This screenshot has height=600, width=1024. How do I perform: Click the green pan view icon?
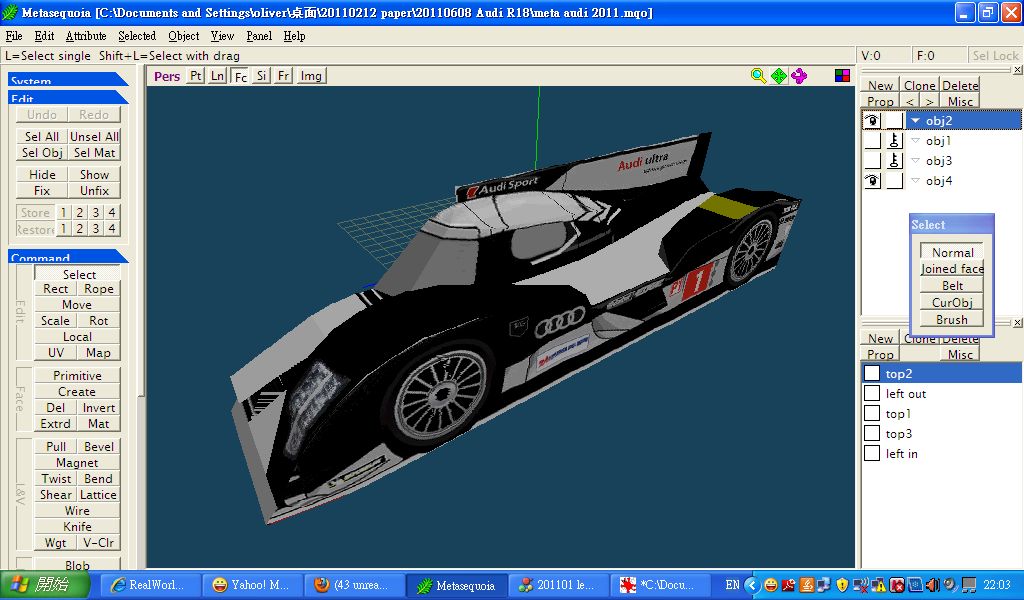(778, 76)
